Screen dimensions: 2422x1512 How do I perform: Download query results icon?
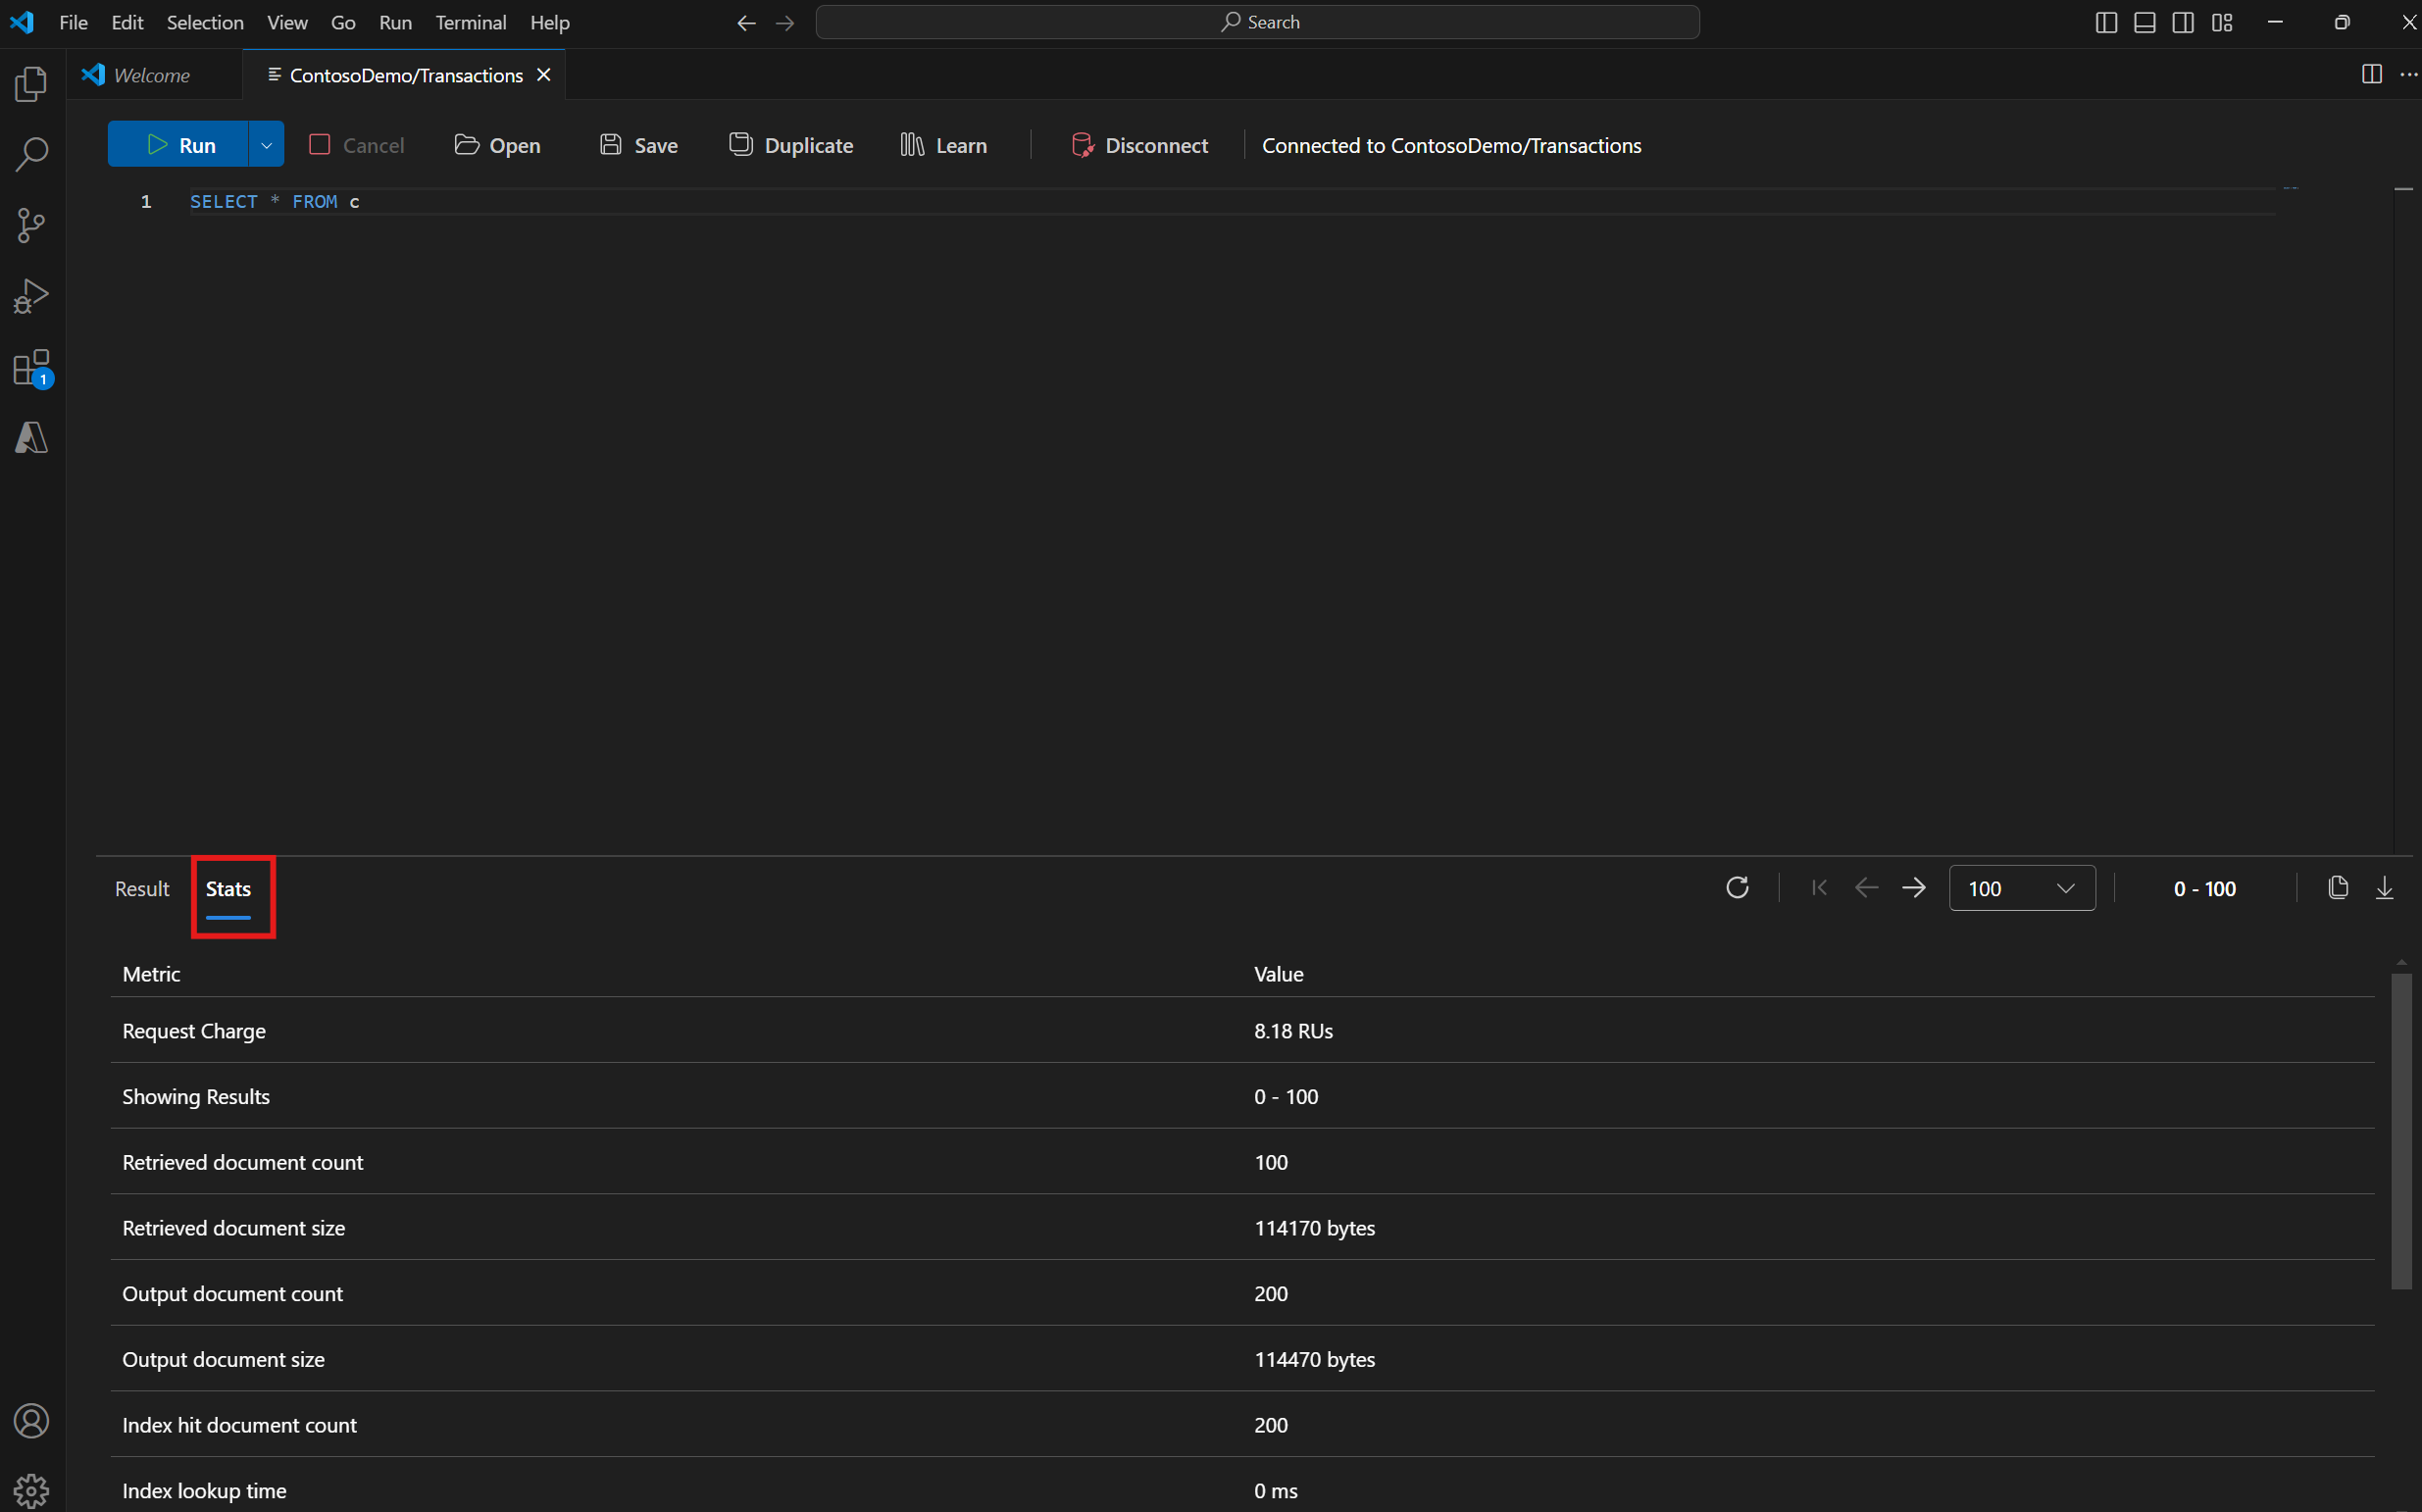[x=2384, y=888]
